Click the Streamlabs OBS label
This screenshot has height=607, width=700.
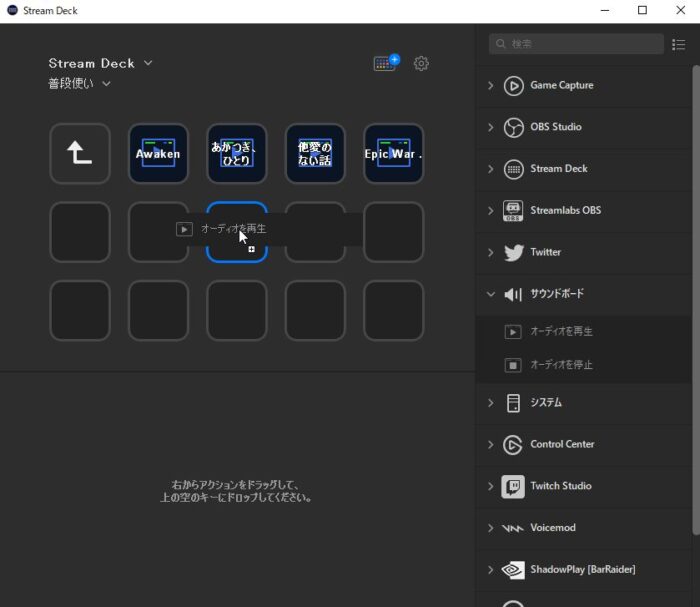click(566, 210)
